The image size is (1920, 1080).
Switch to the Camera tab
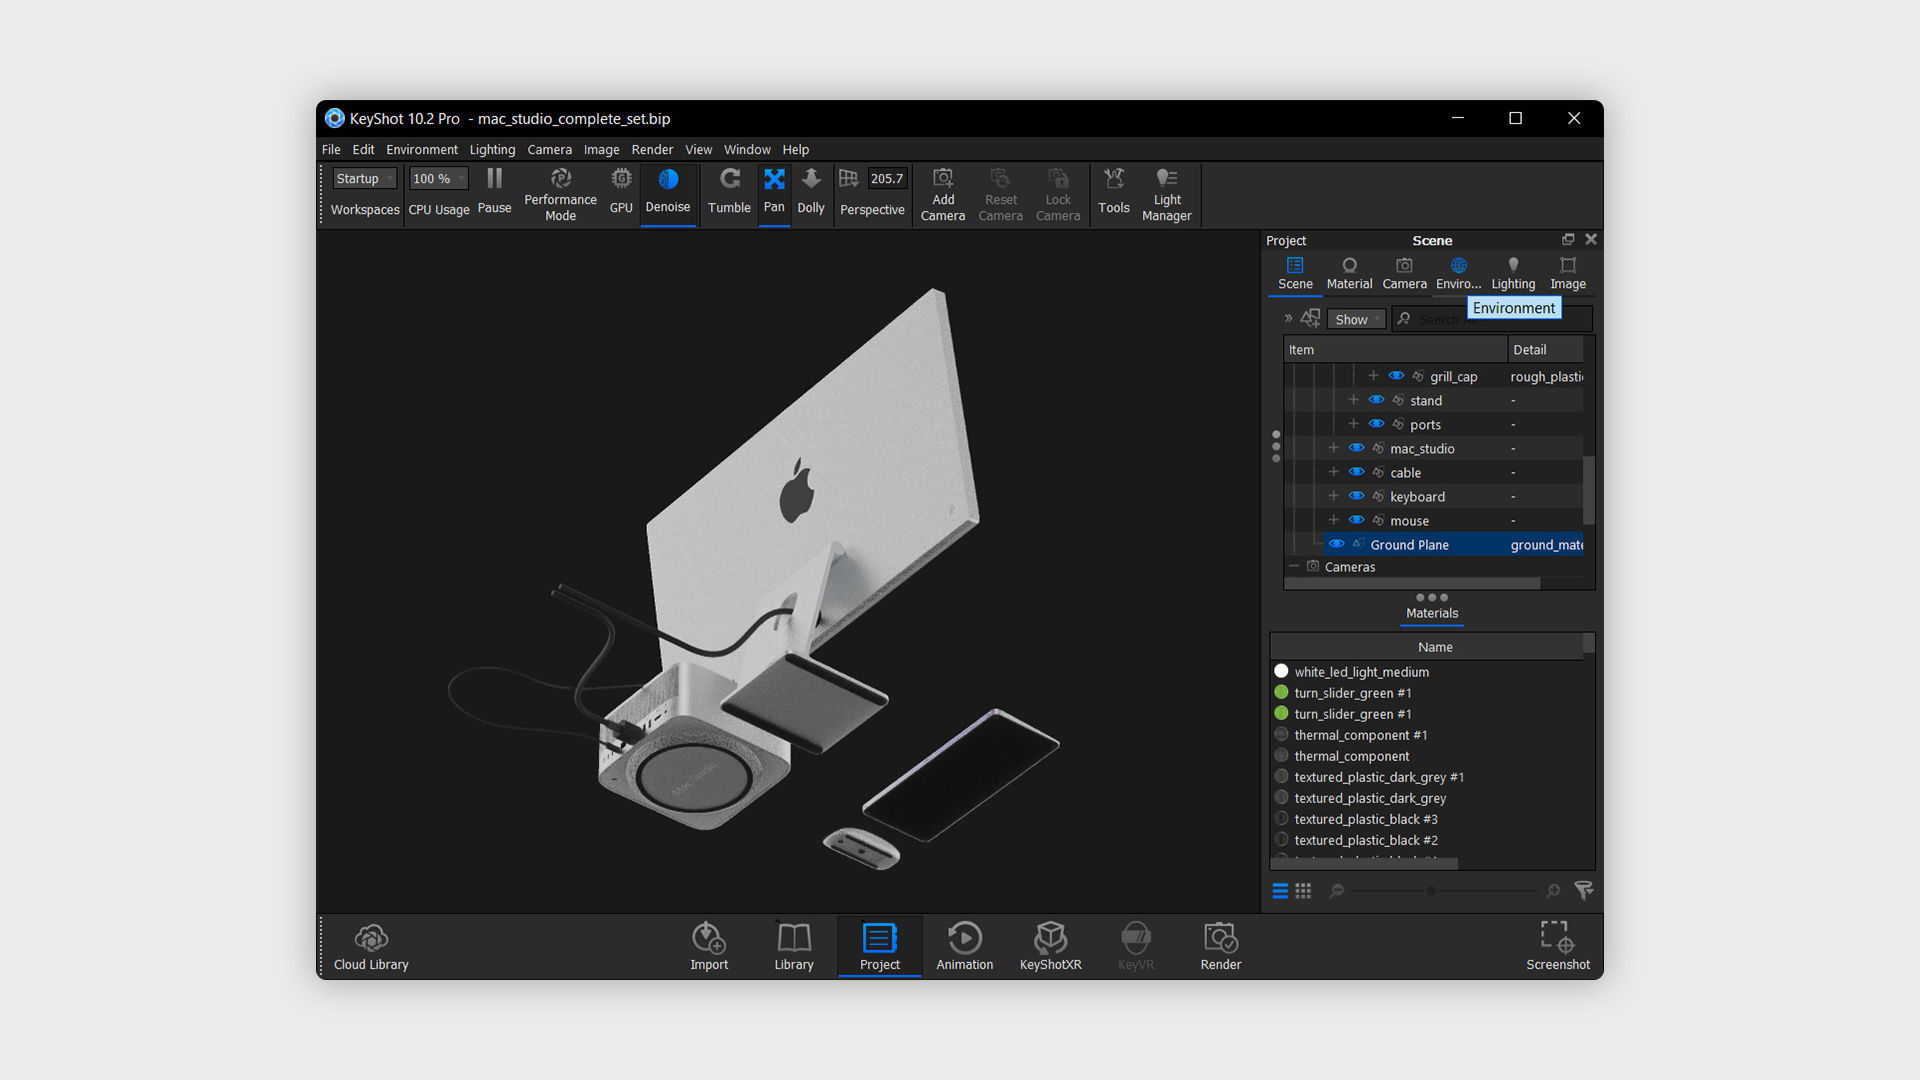[x=1404, y=274]
